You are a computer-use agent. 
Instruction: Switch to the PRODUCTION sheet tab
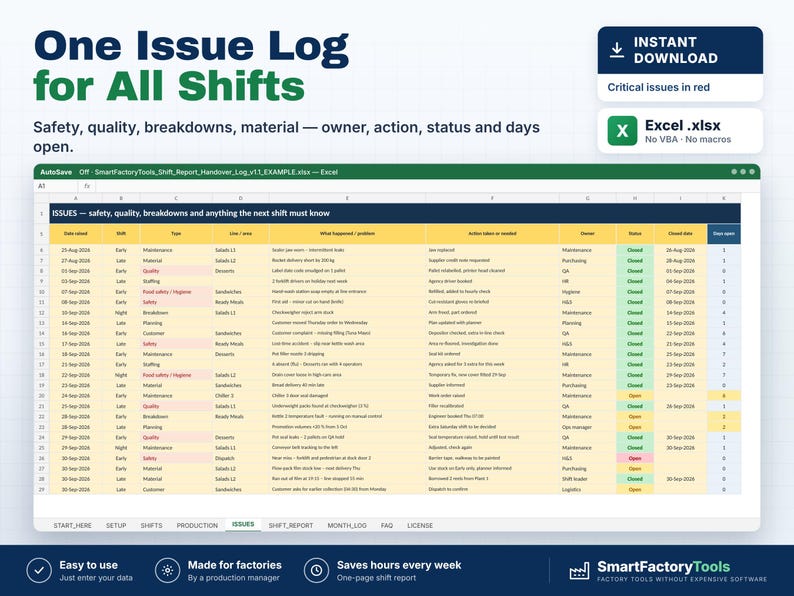(x=197, y=526)
